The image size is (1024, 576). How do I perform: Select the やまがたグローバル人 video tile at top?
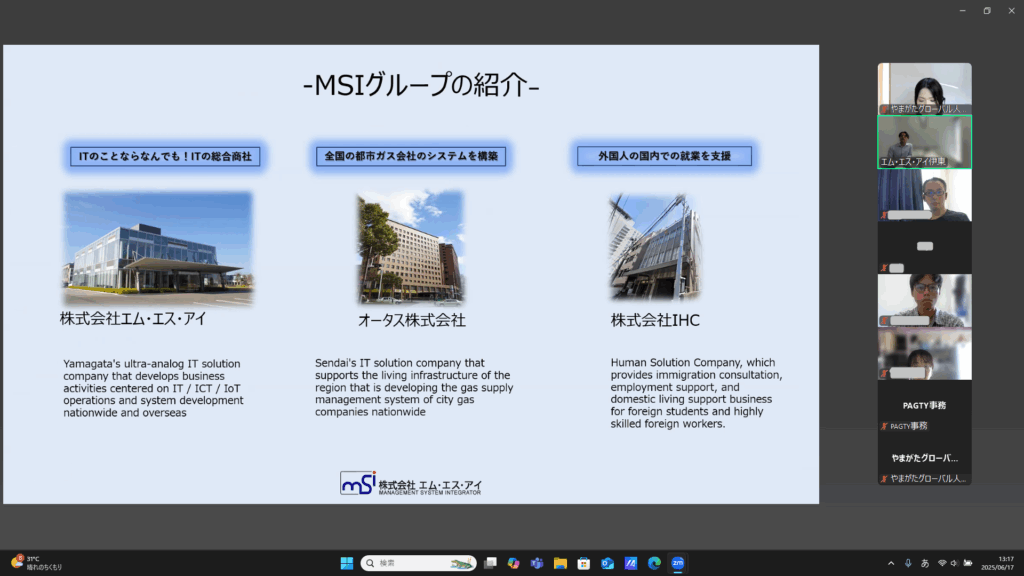[924, 89]
